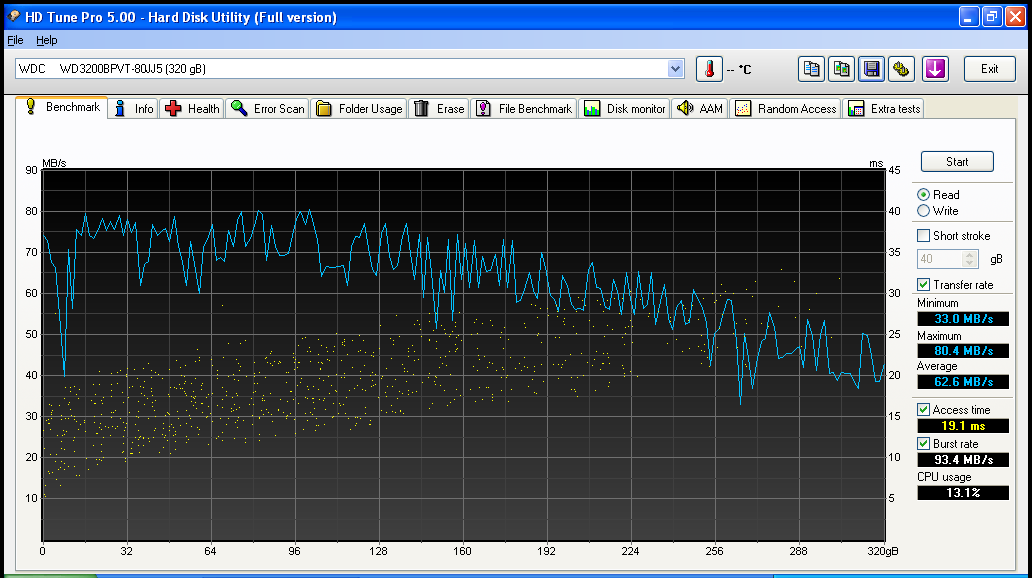
Task: Copy text results to clipboard icon
Action: pyautogui.click(x=812, y=69)
